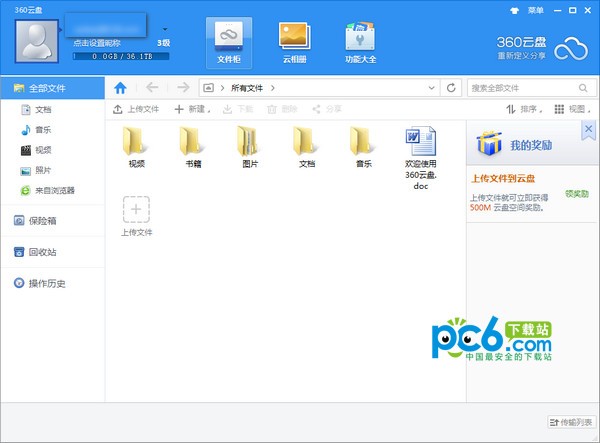Click 上传文件 upload button in toolbar
Viewport: 600px width, 443px height.
coord(136,109)
